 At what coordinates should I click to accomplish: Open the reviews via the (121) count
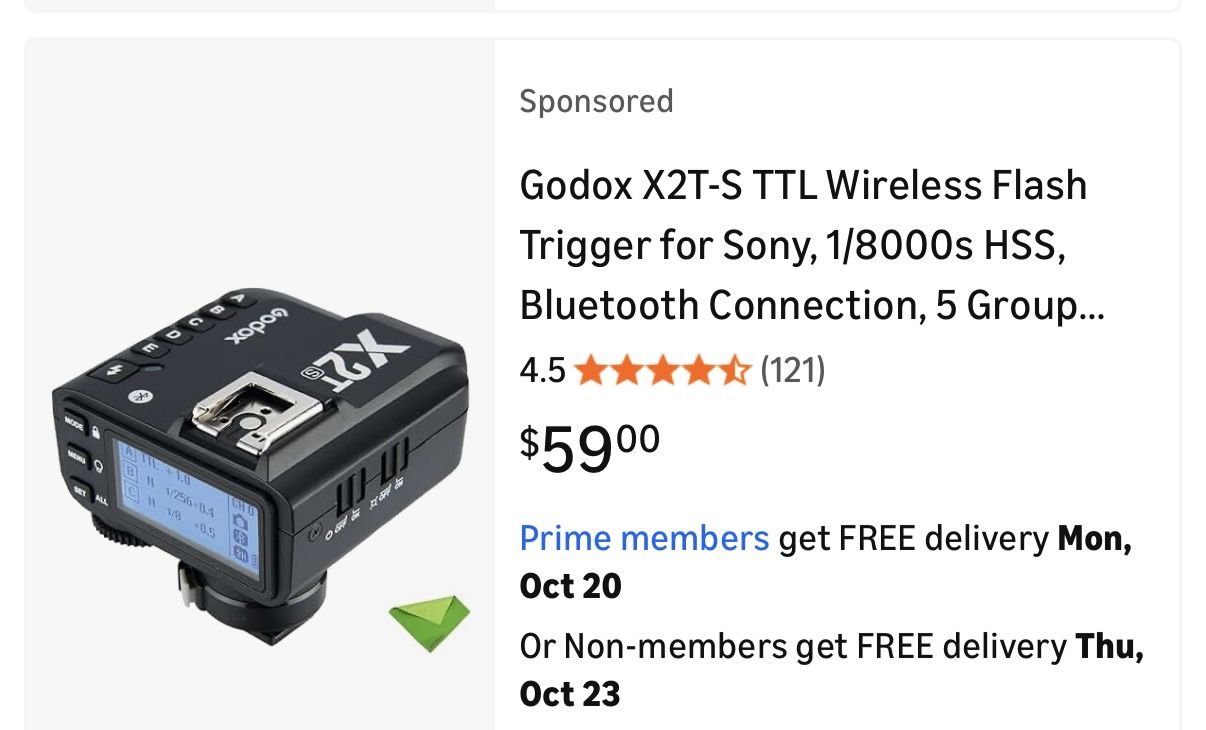(x=793, y=369)
